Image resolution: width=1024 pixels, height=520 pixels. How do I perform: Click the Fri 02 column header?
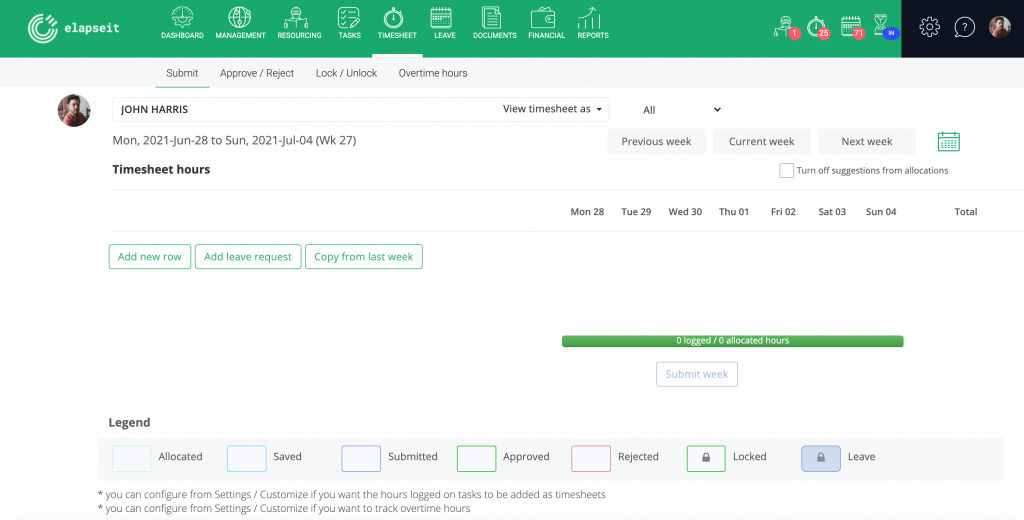point(783,212)
